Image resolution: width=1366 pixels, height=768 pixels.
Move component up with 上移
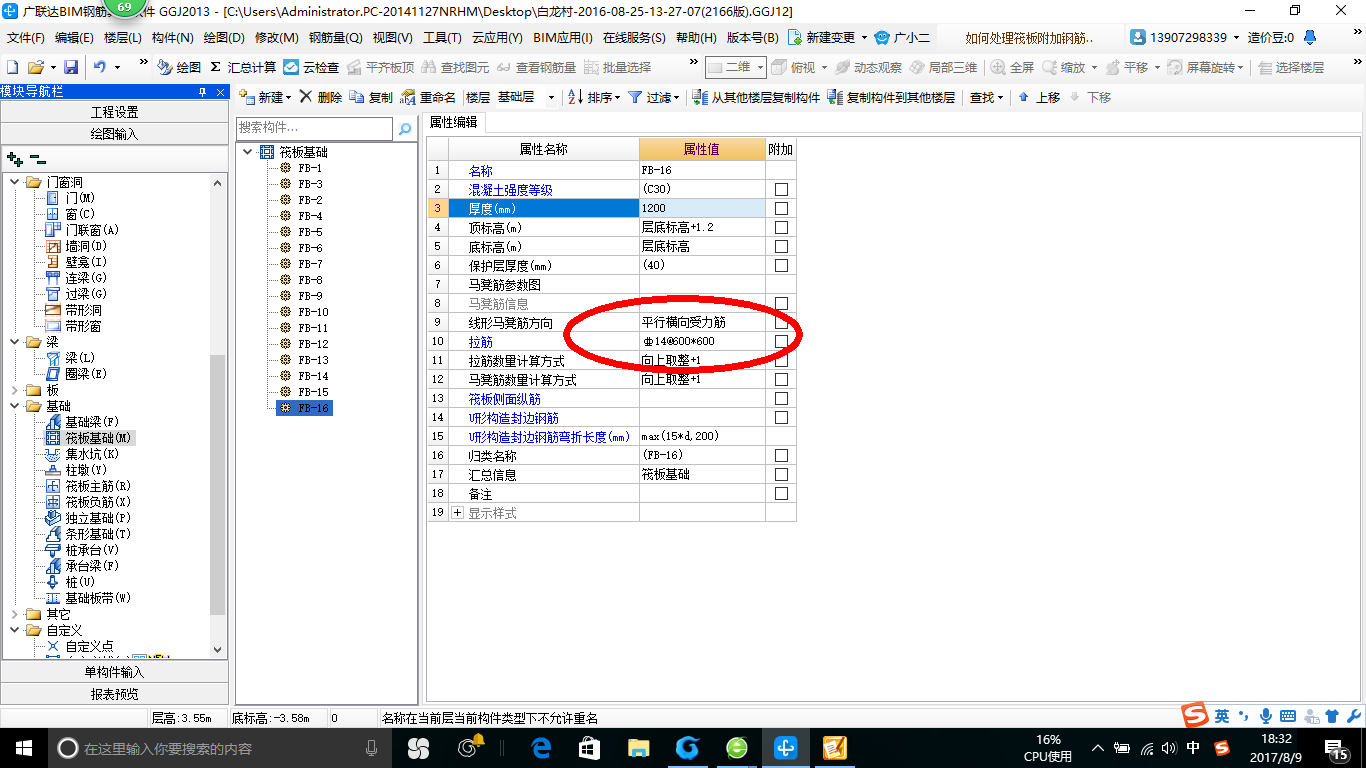tap(1039, 97)
